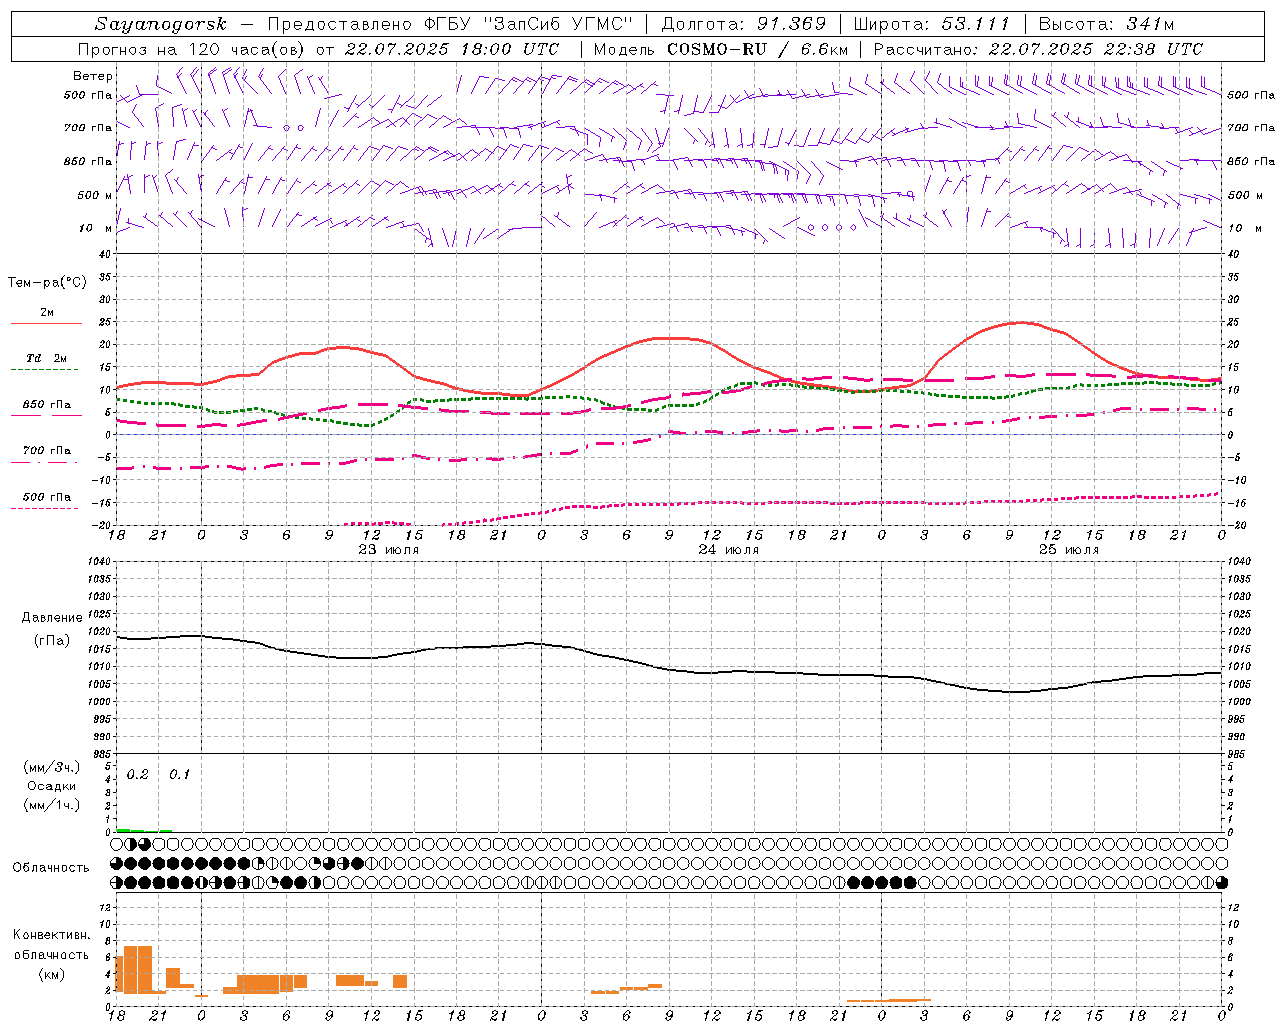This screenshot has width=1280, height=1024.
Task: Click the 'Тем-ра(°C)' temperature panel label
Action: point(47,283)
